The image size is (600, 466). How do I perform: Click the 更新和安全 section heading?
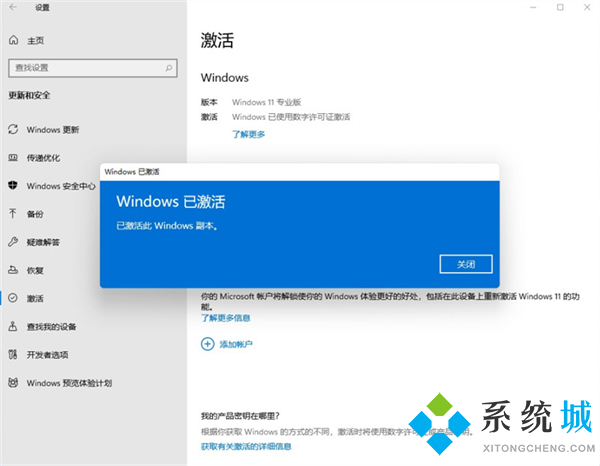[29, 95]
